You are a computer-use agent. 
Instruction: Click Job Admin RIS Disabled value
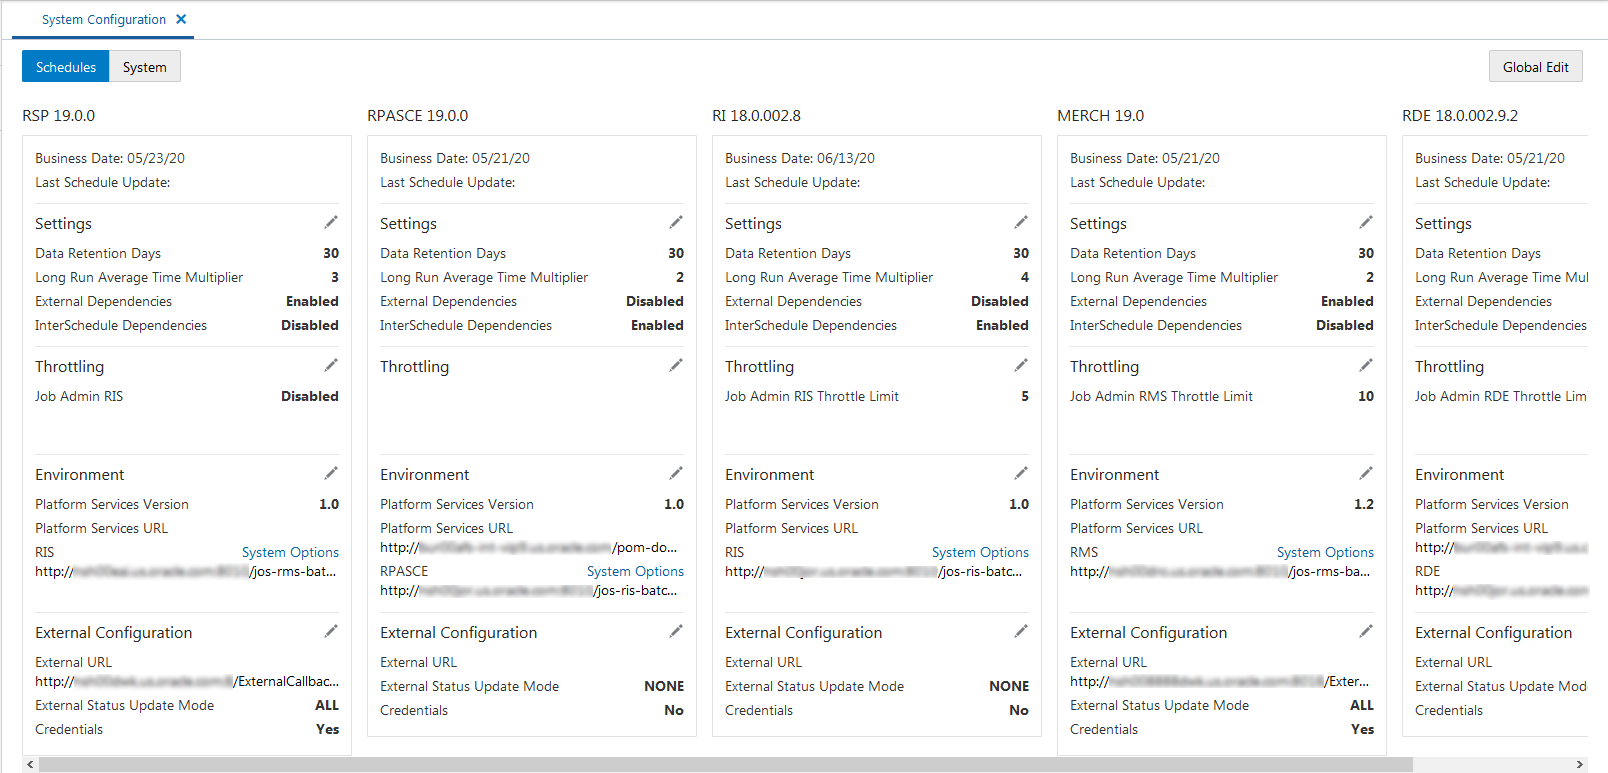coord(310,396)
